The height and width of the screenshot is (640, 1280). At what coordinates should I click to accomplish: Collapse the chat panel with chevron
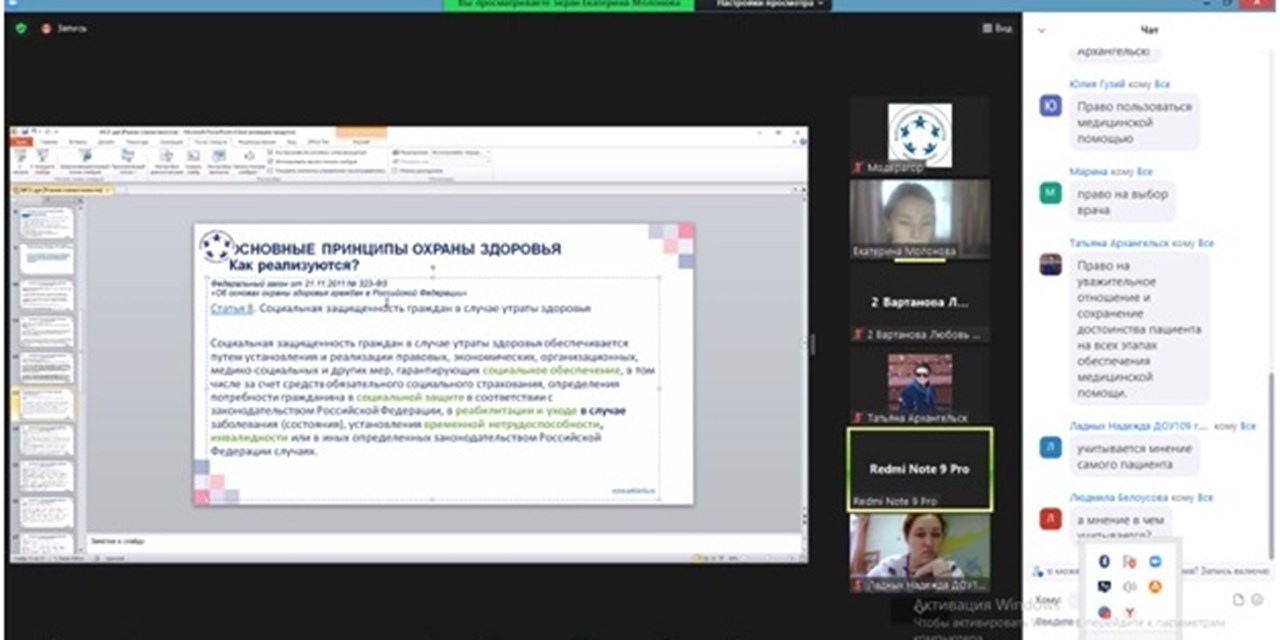coord(1041,30)
